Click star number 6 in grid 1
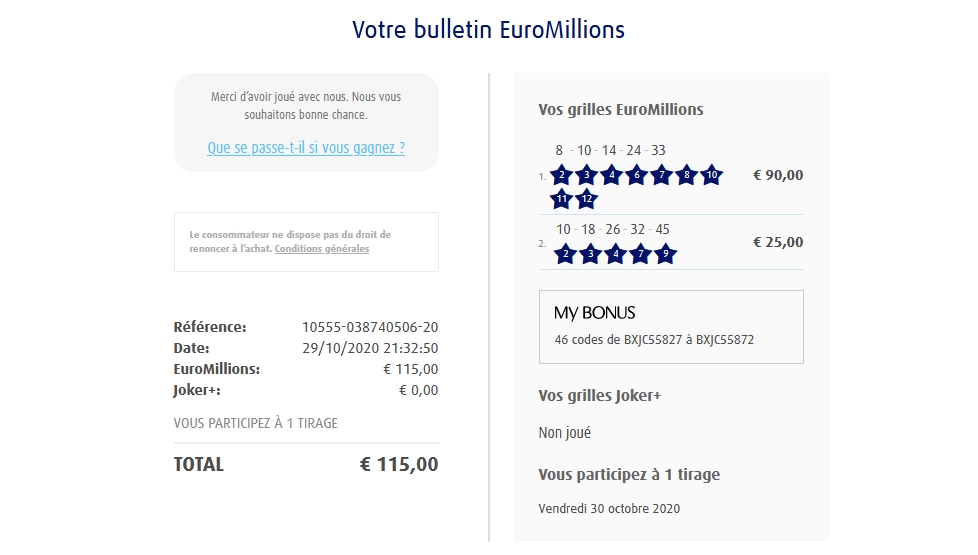Screen dimensions: 978x555 point(636,175)
